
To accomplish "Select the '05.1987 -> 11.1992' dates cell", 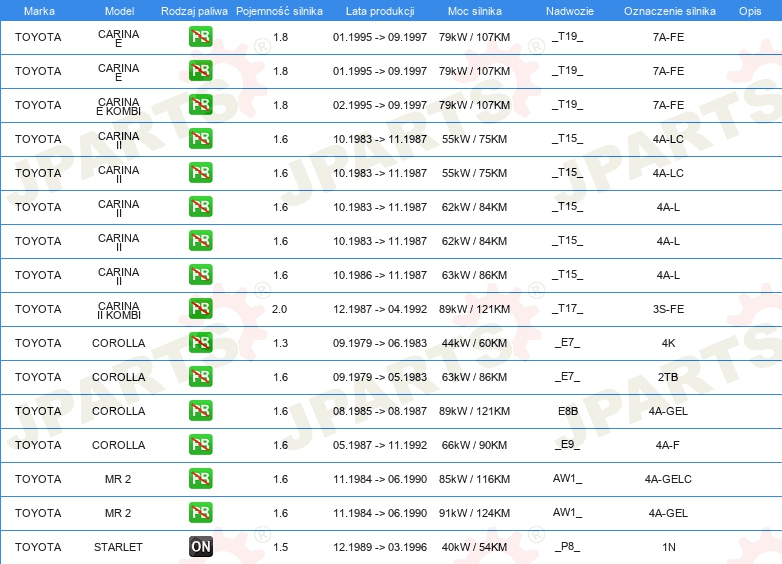I will tap(380, 445).
